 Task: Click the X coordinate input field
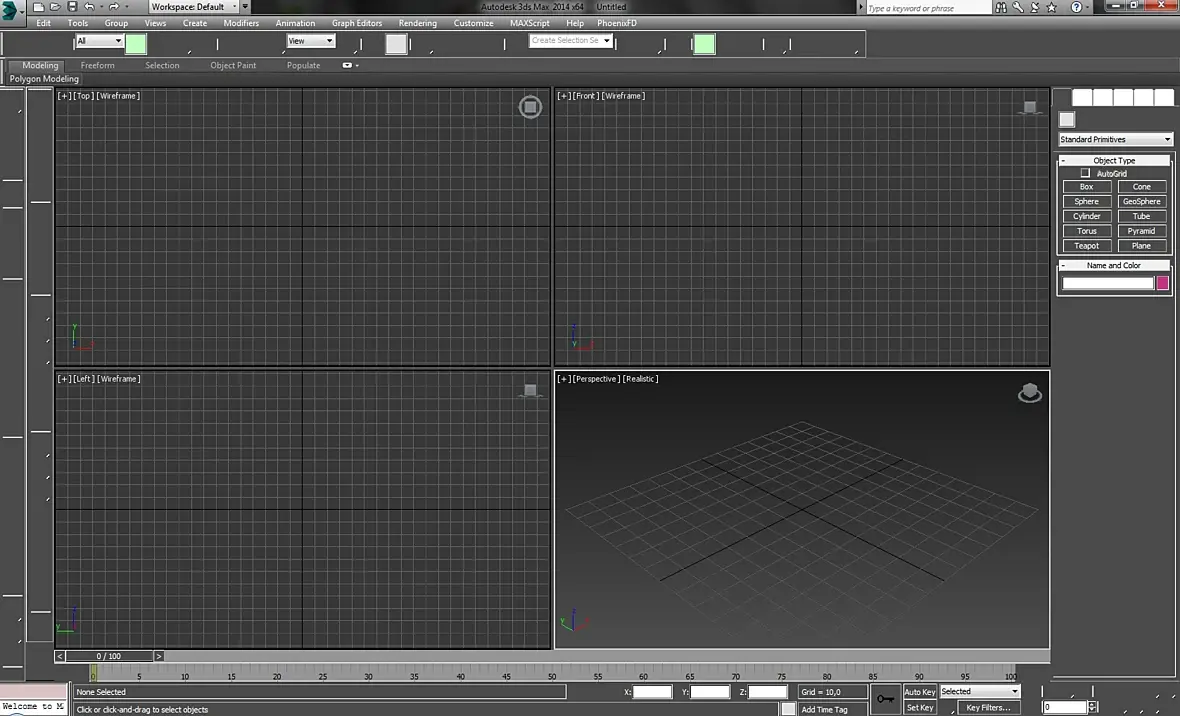652,692
